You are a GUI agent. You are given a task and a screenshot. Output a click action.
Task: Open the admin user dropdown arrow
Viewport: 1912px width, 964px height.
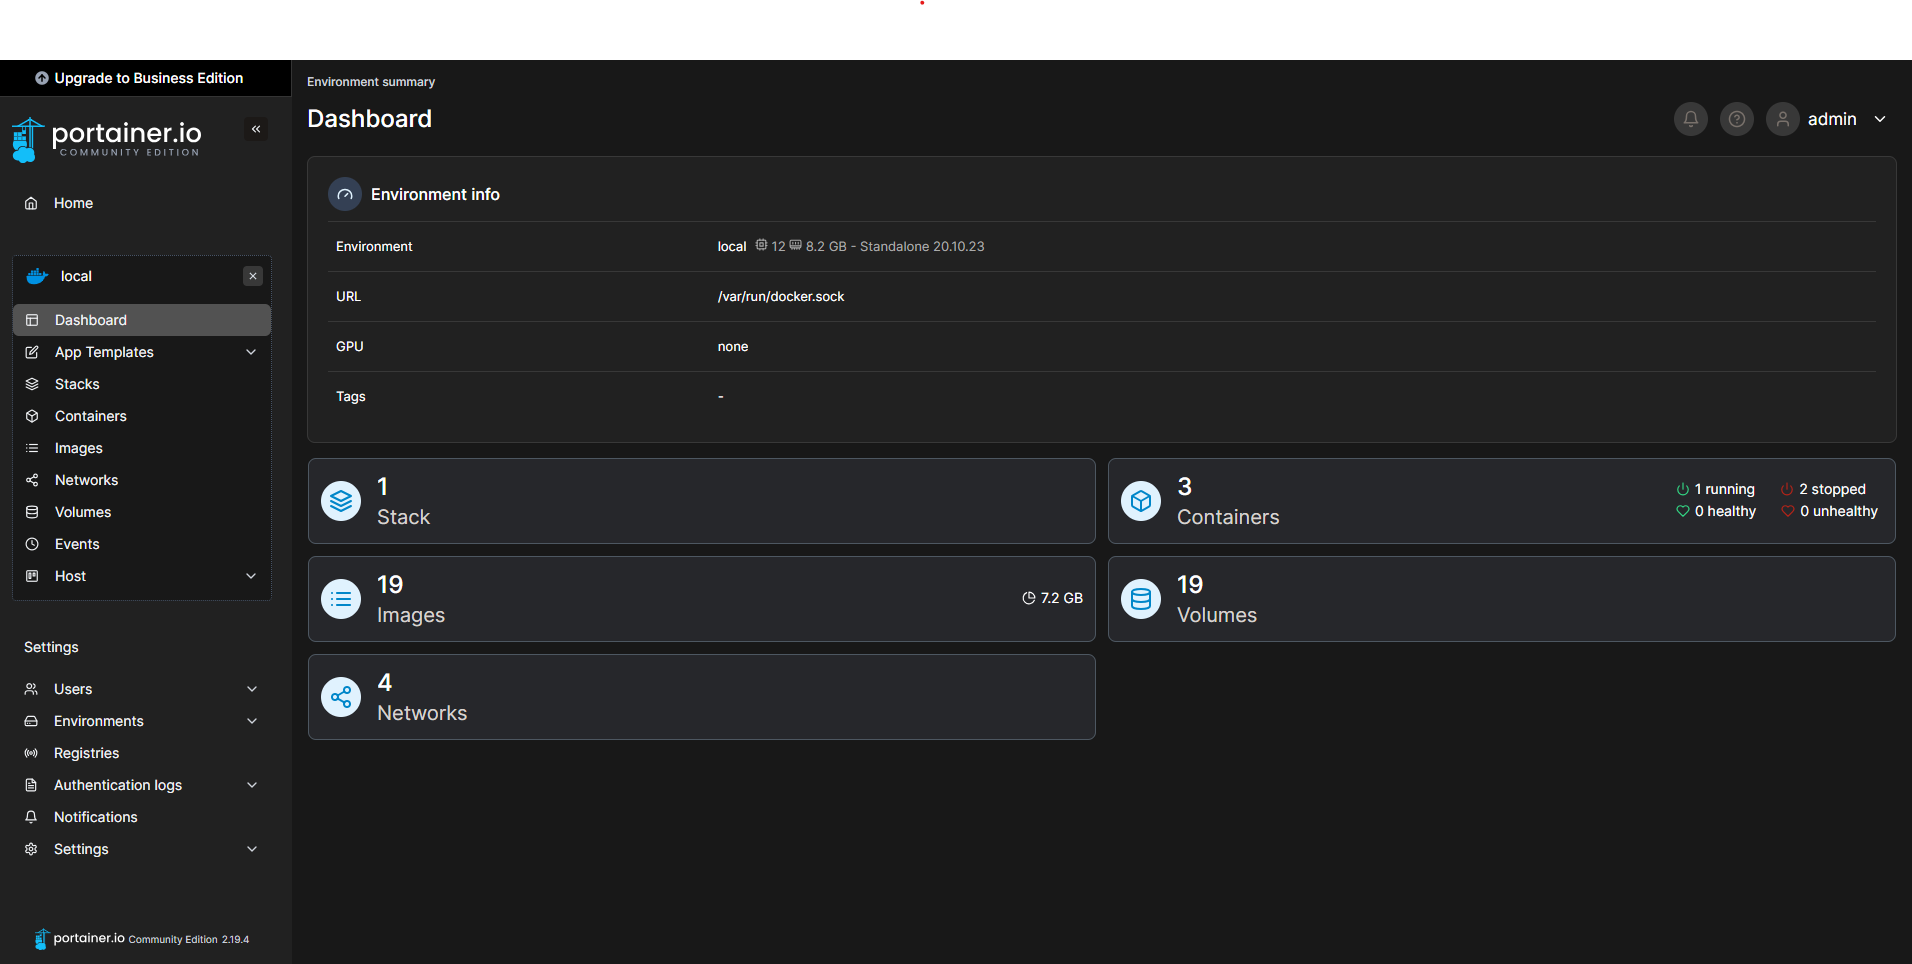[x=1880, y=119]
